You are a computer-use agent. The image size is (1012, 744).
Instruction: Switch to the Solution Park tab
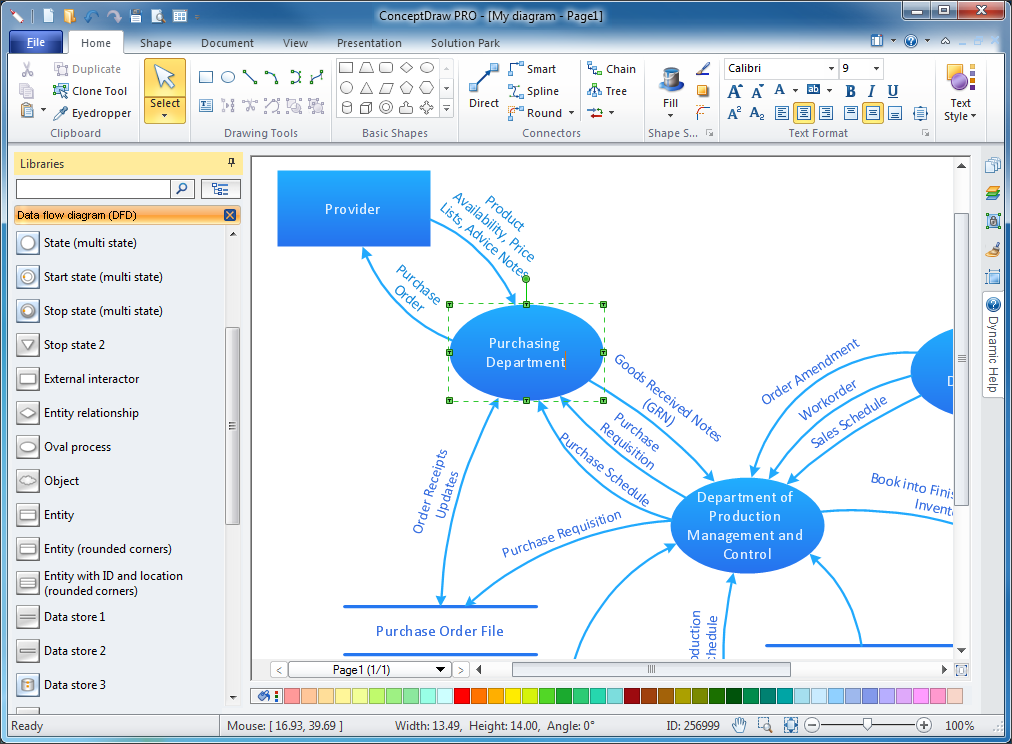pyautogui.click(x=465, y=43)
